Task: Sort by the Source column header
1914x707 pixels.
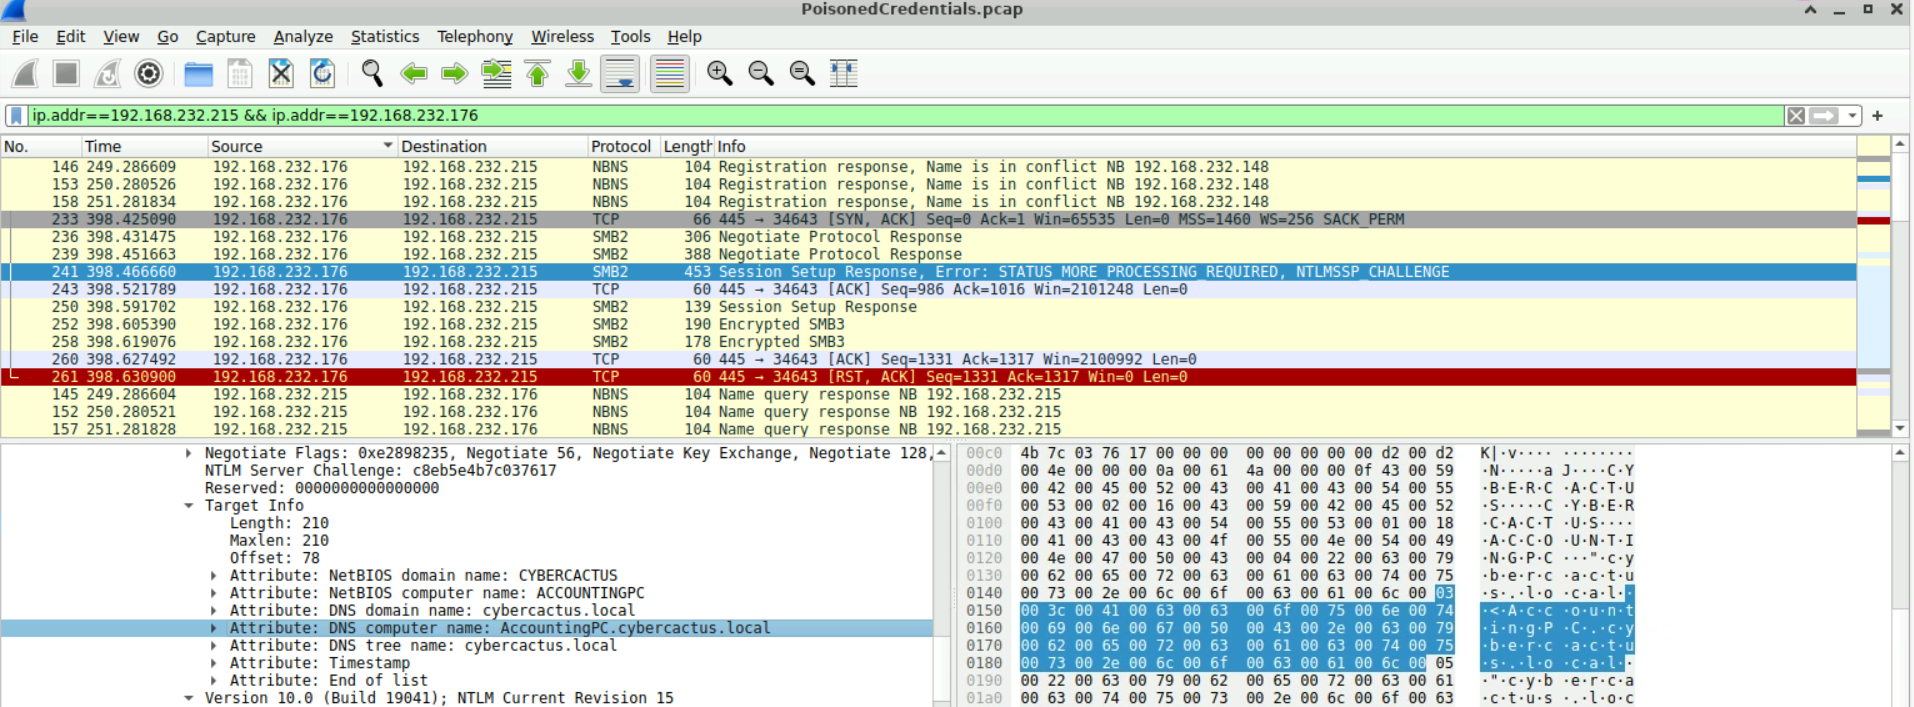Action: (302, 146)
